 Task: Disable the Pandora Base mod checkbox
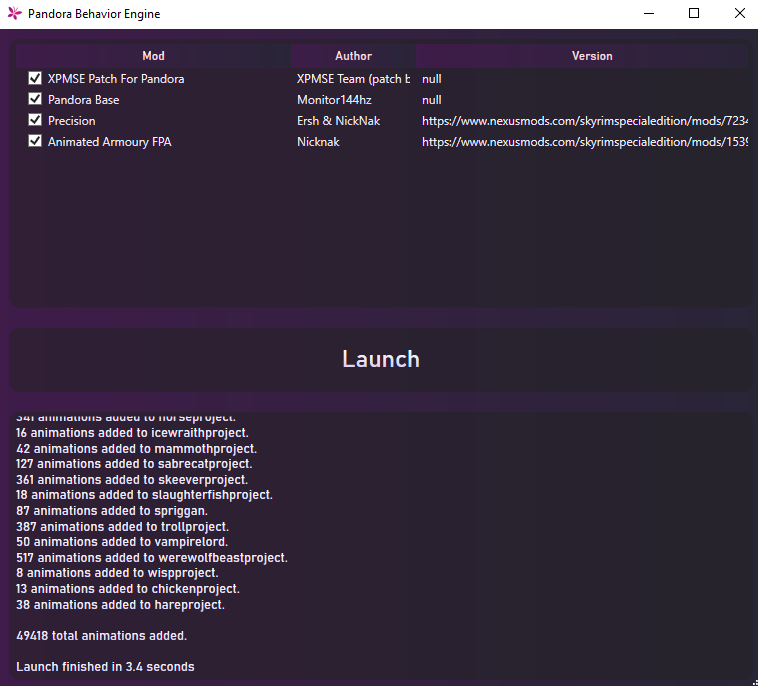click(x=35, y=99)
